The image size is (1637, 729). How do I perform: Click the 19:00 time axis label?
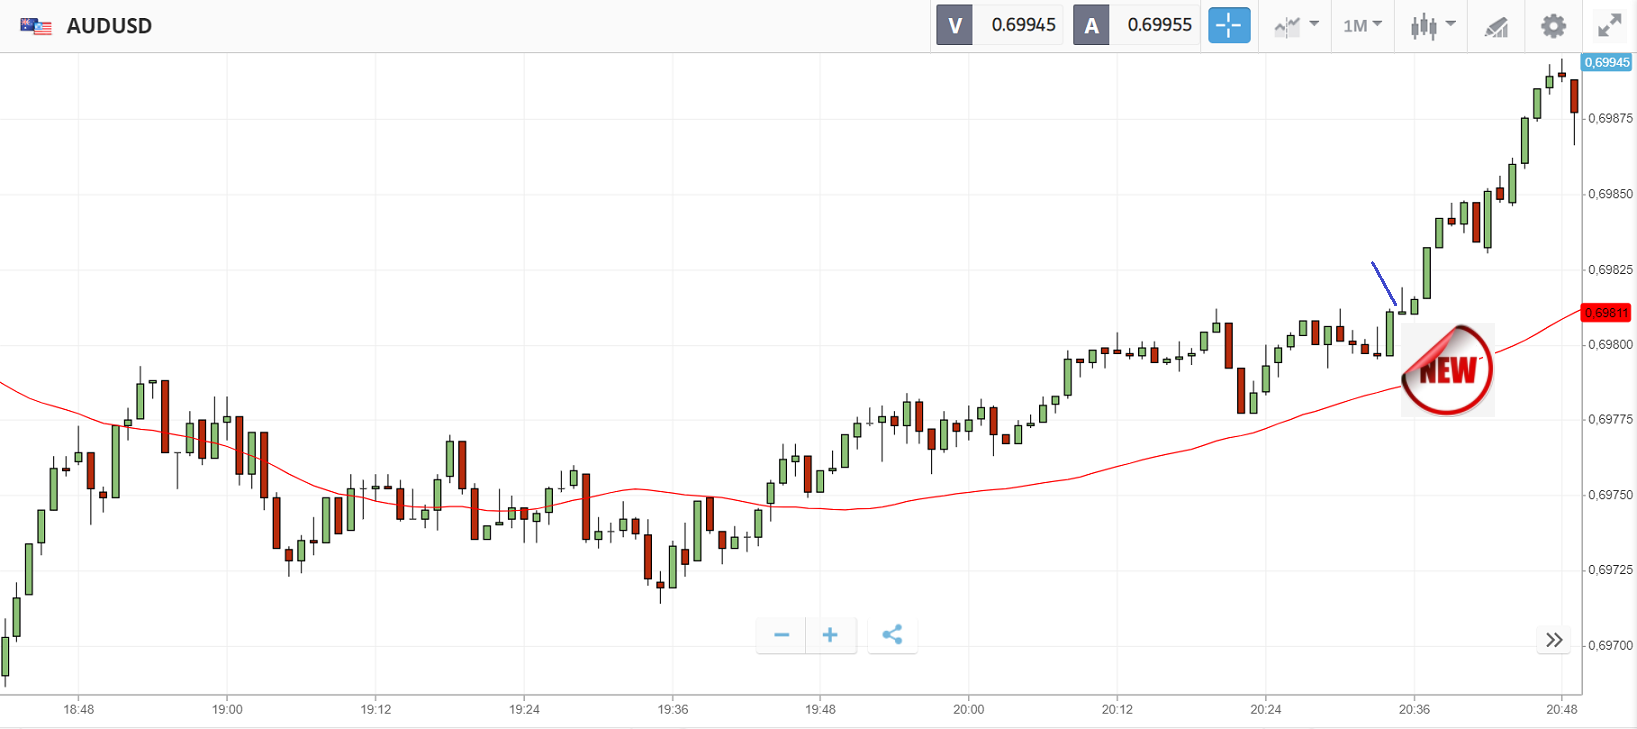(227, 710)
